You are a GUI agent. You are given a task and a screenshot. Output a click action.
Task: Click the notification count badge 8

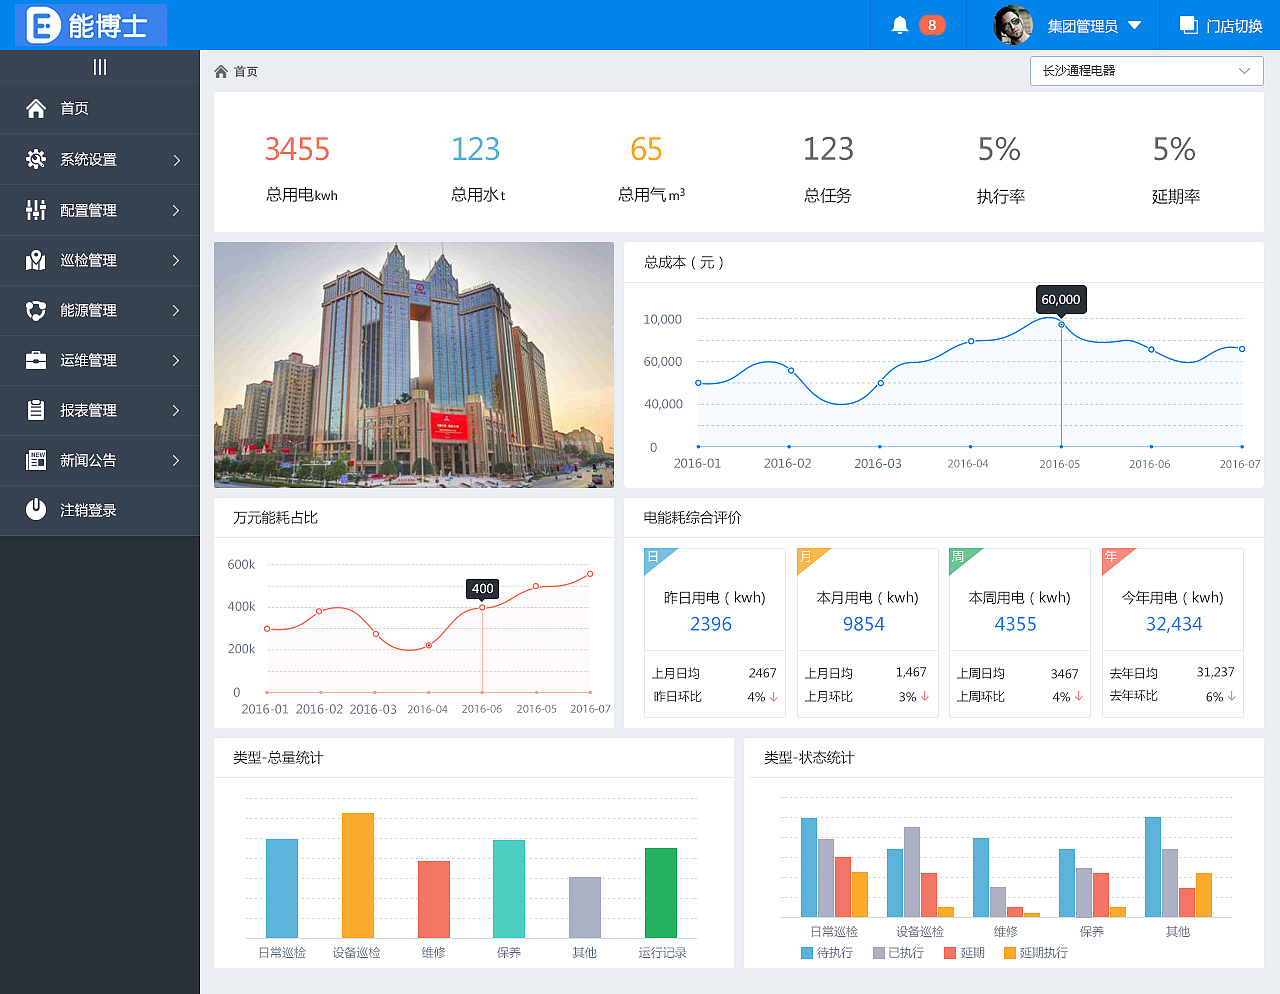[x=932, y=25]
